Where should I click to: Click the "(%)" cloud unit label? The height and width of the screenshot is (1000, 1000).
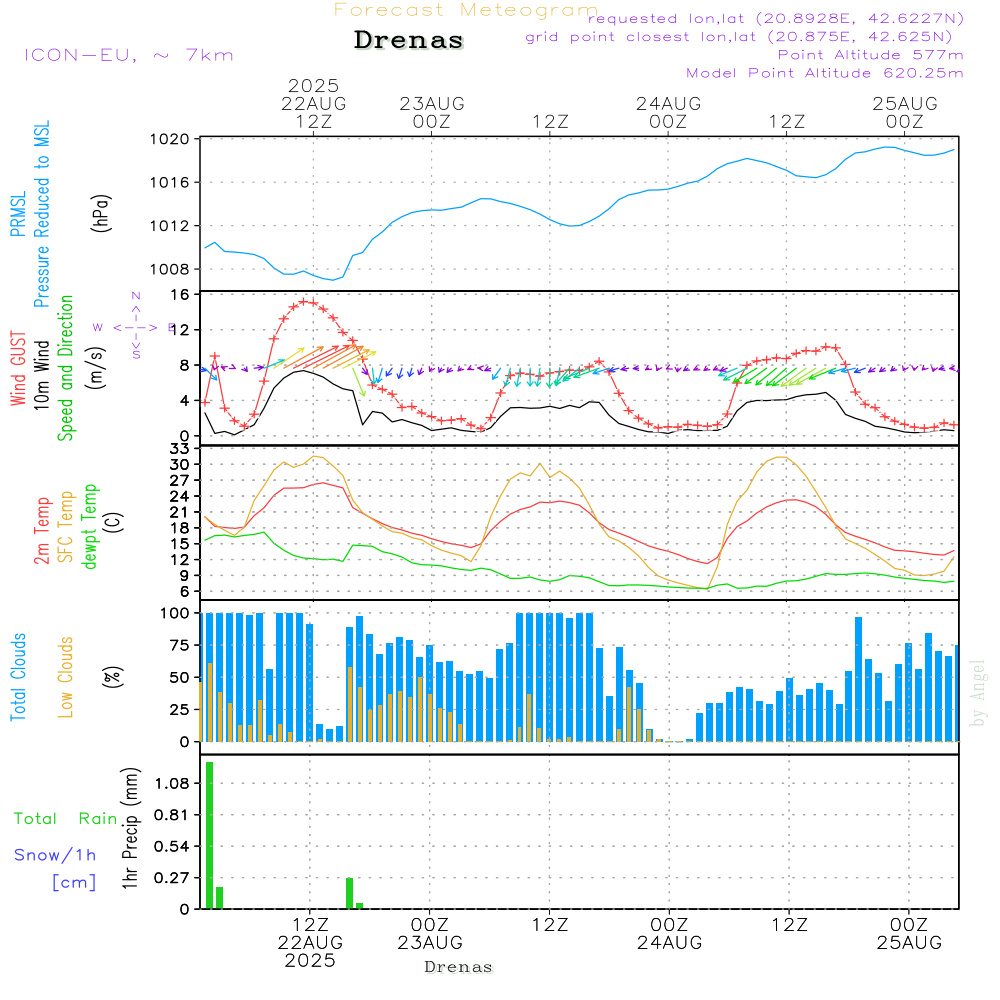click(x=113, y=677)
